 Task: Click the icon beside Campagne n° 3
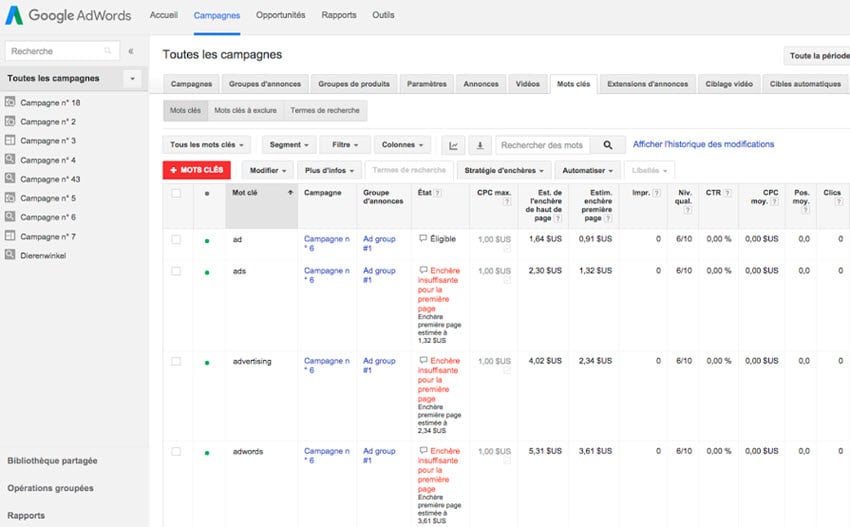tap(10, 140)
